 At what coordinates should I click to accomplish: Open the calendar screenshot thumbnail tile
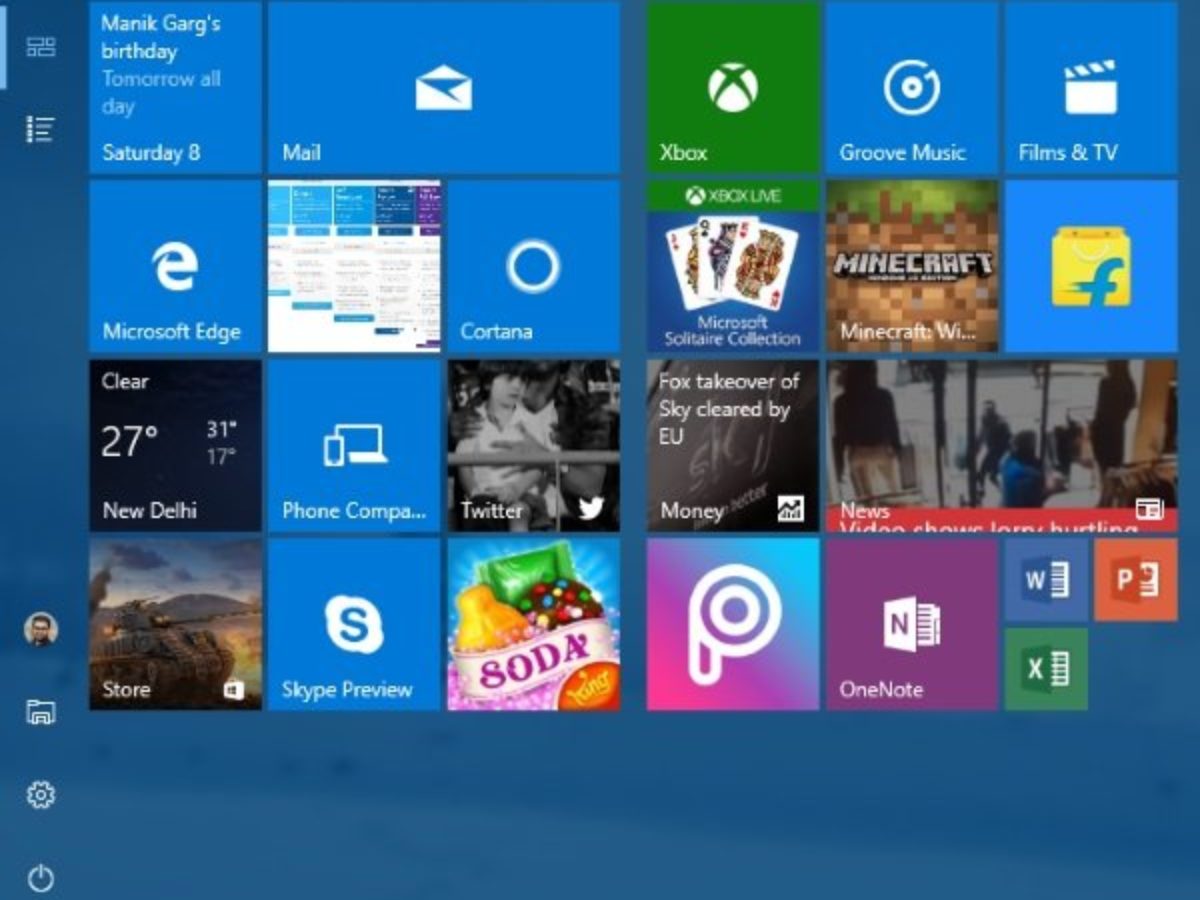click(354, 266)
